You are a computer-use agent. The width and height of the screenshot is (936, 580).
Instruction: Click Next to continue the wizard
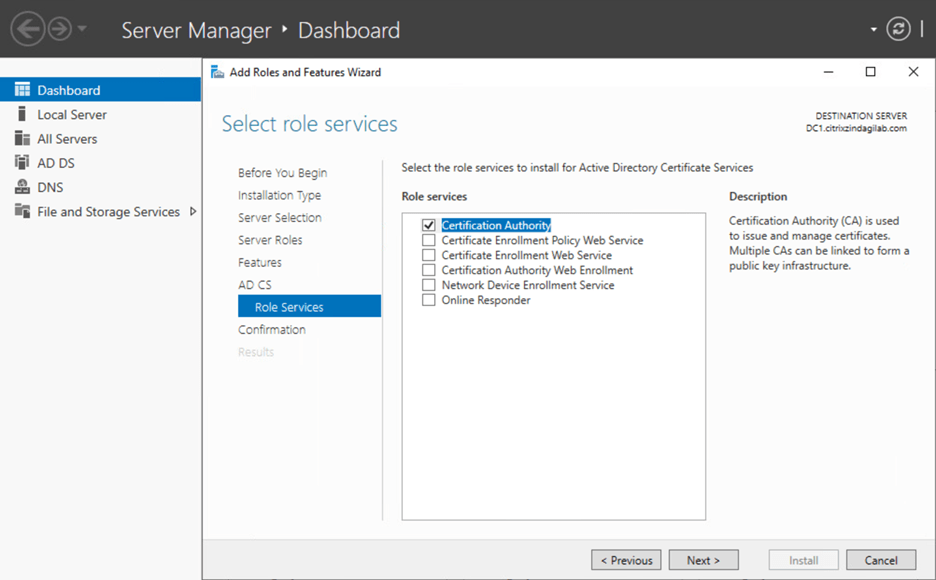(703, 560)
